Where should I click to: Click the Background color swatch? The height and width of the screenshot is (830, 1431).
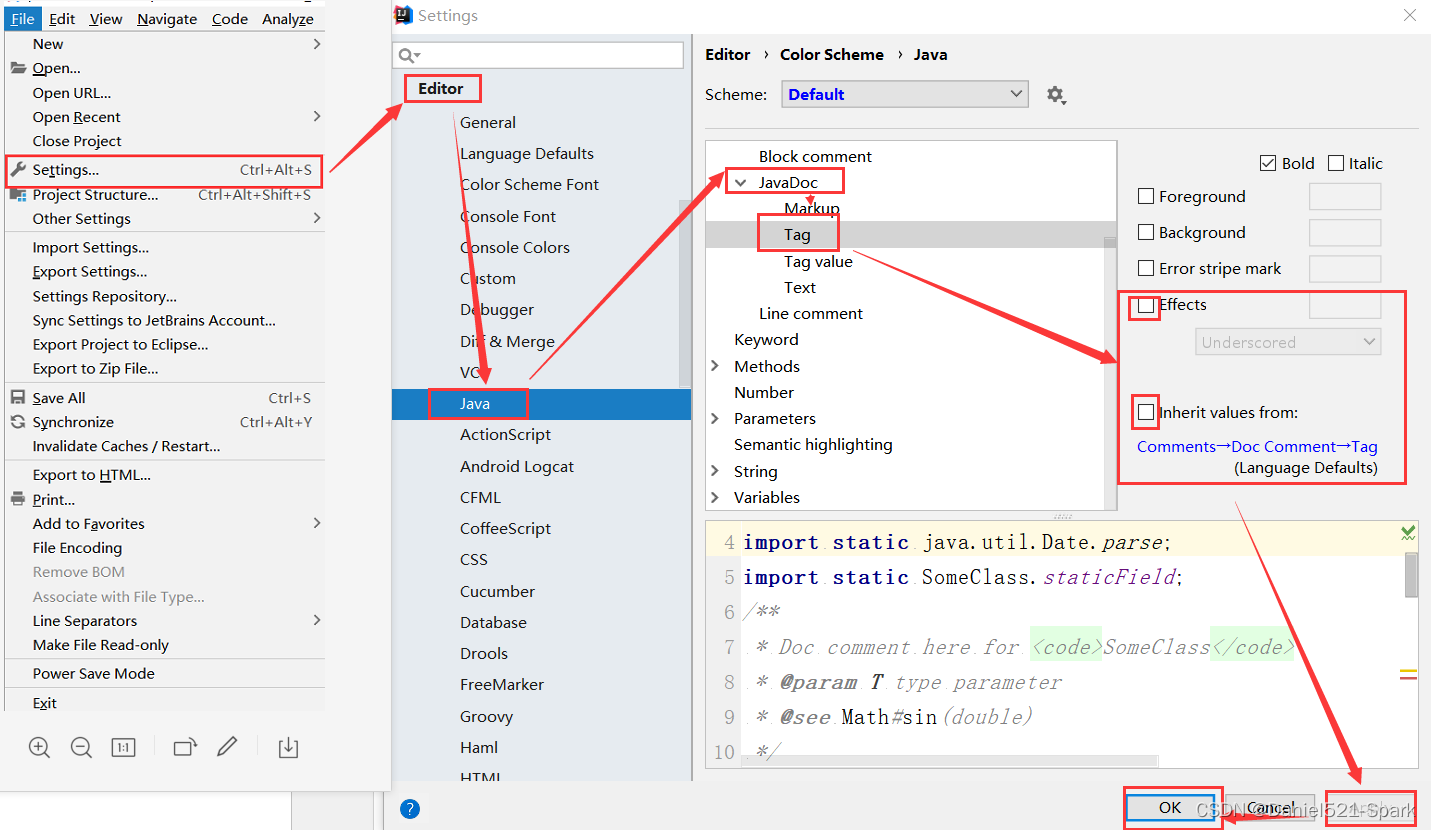(1345, 233)
